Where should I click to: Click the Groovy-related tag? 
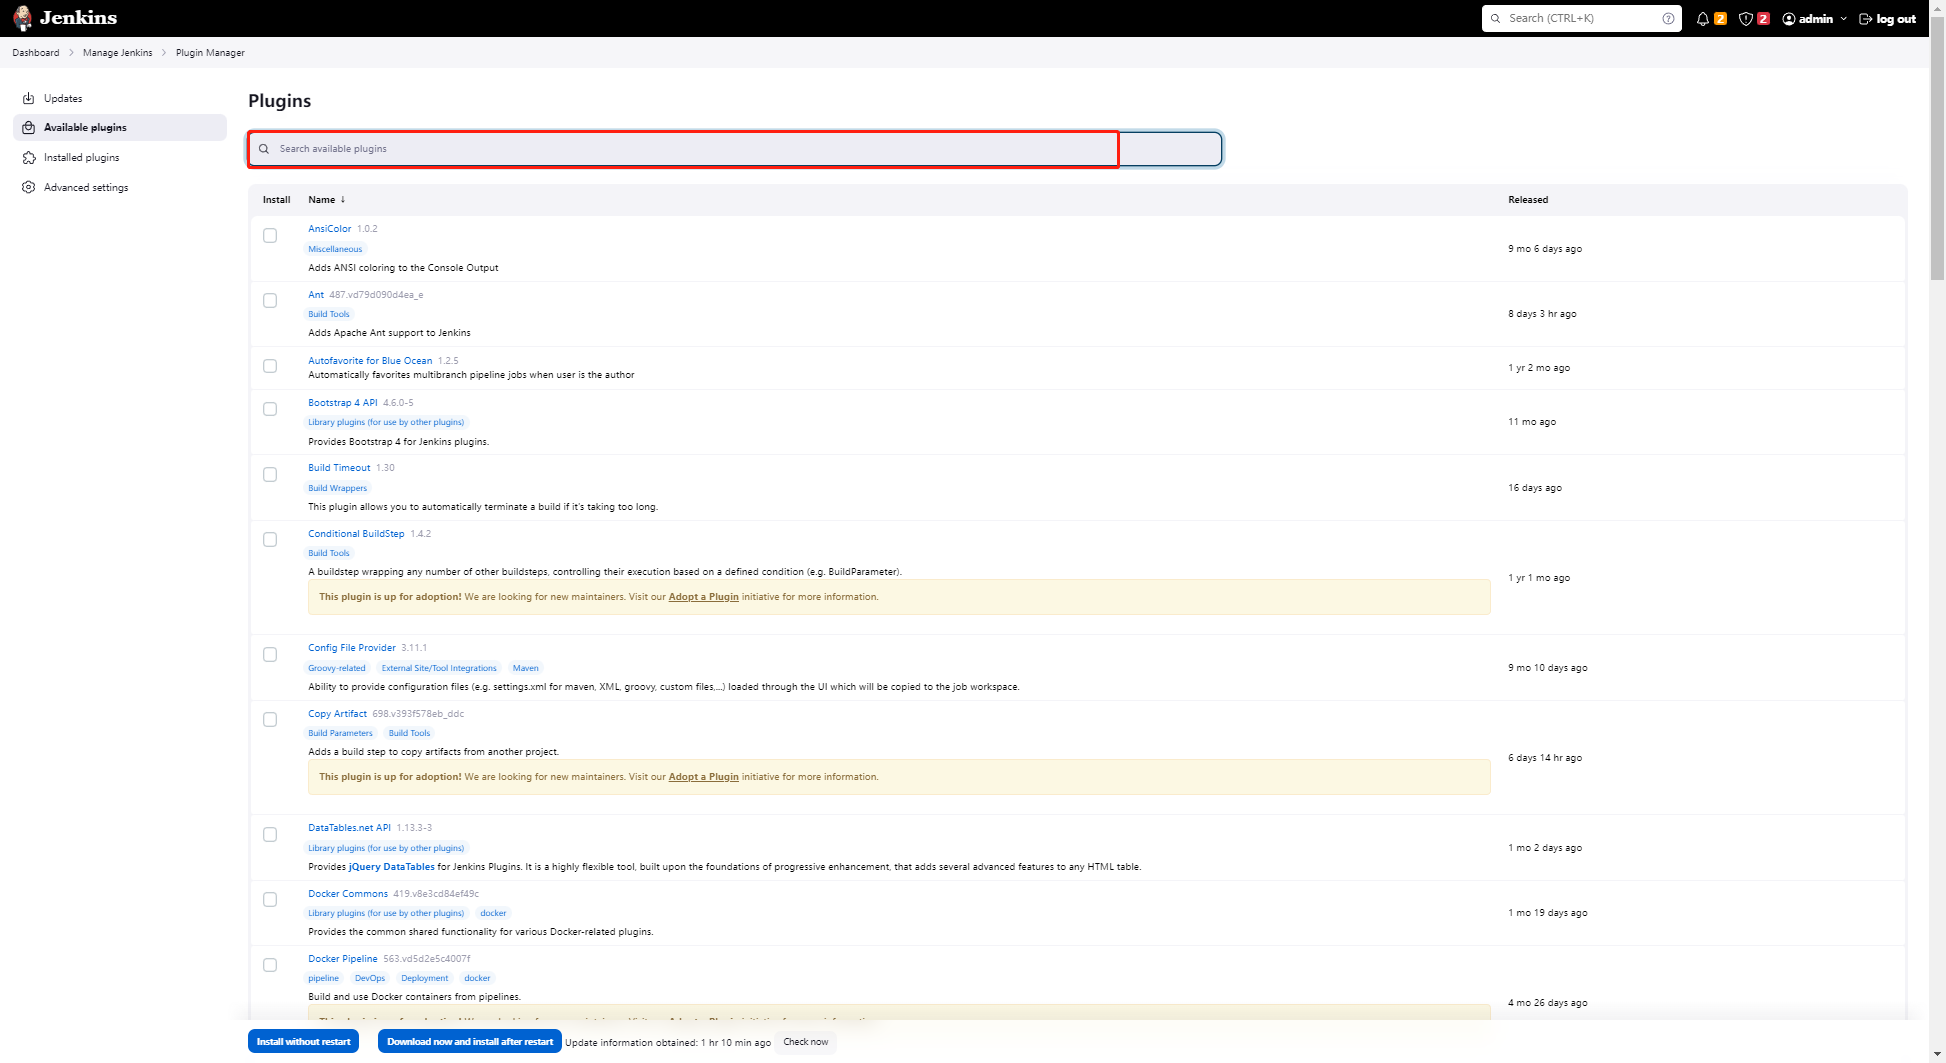click(337, 668)
